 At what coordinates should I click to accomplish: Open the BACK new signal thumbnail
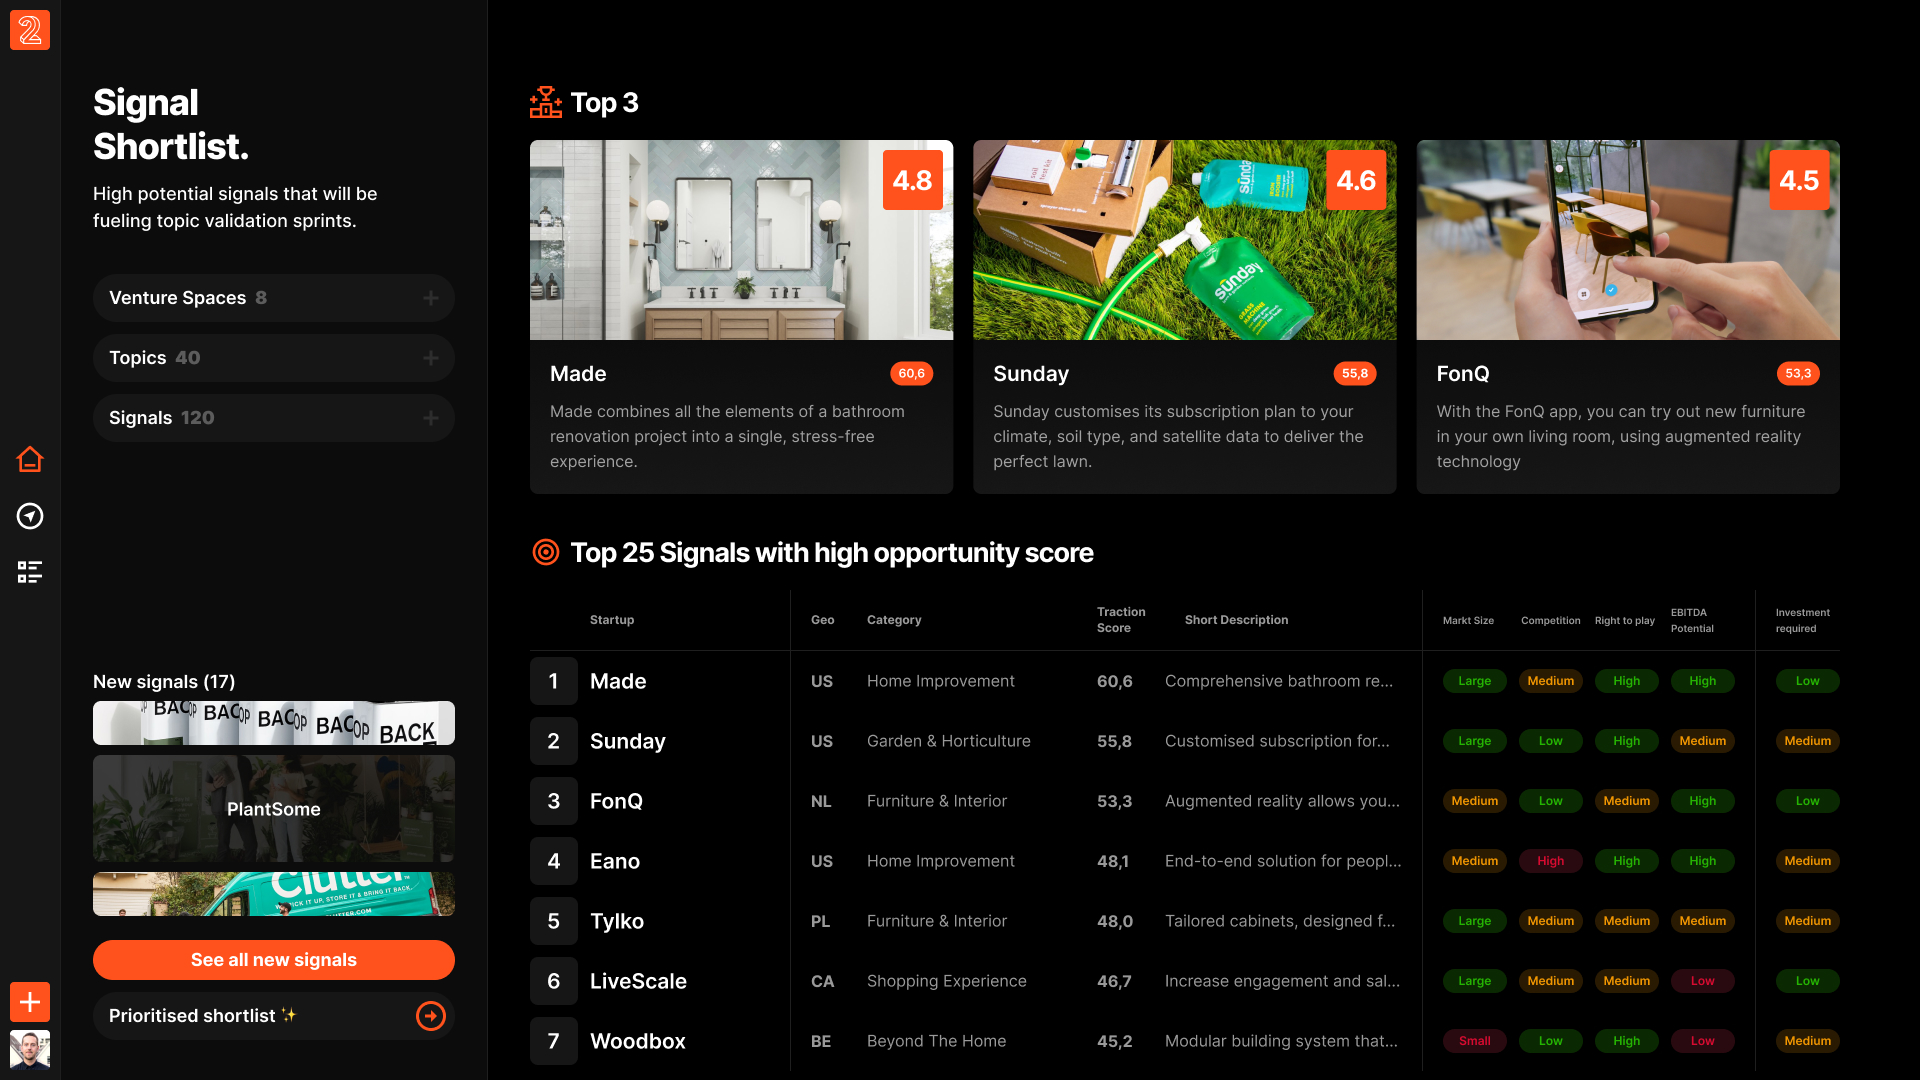(x=274, y=723)
